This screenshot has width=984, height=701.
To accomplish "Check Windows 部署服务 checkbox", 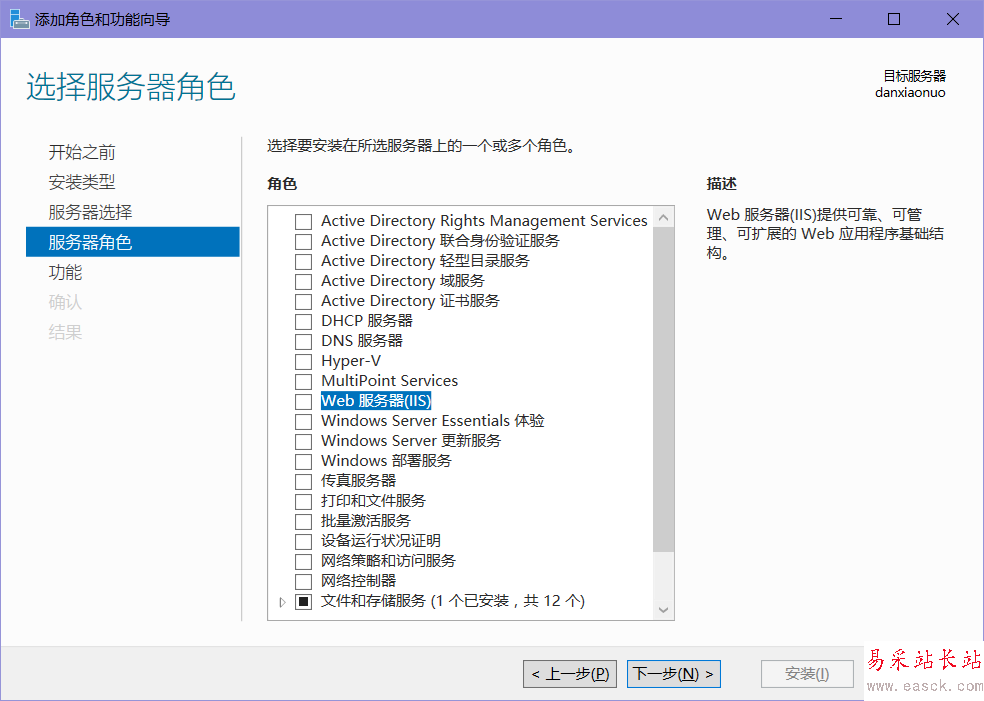I will click(304, 462).
